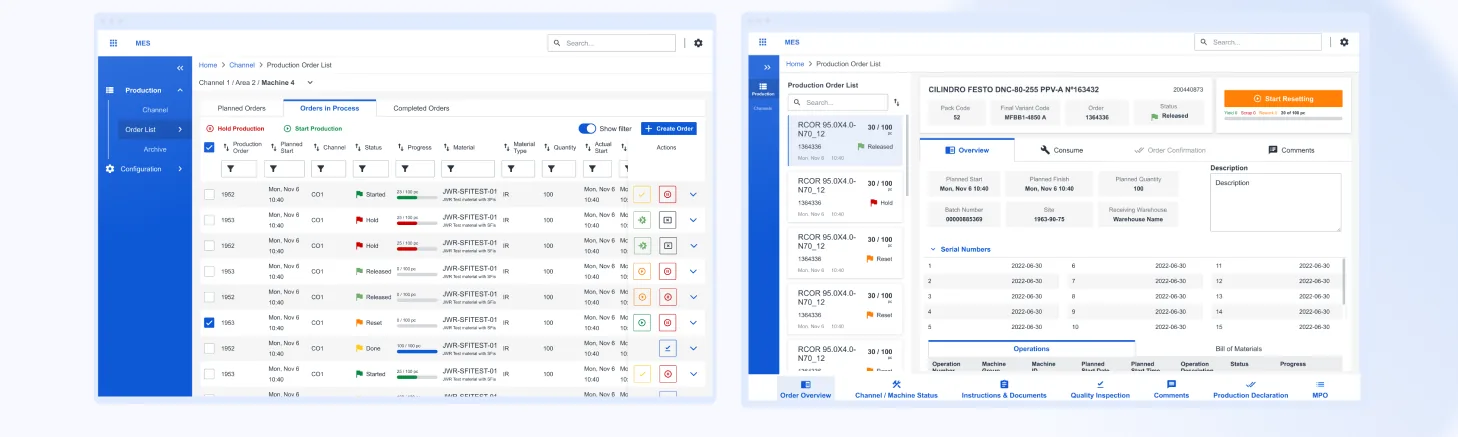The width and height of the screenshot is (1458, 437).
Task: Turn off the Show filter switch
Action: (x=587, y=128)
